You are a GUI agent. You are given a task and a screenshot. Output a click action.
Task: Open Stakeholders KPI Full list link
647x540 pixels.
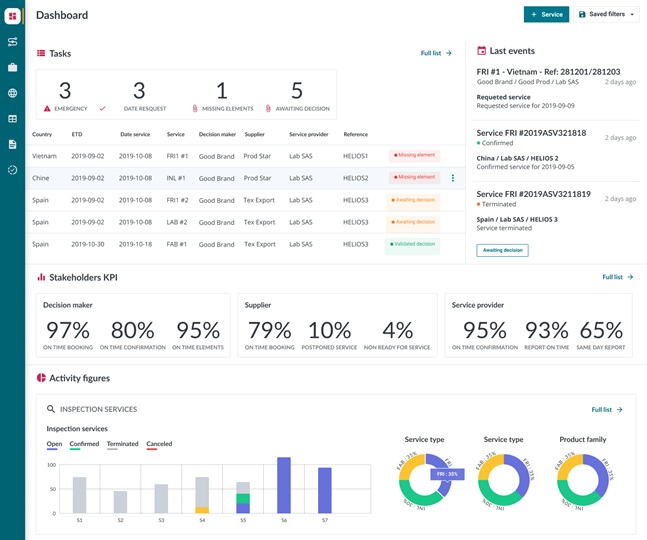[x=618, y=277]
